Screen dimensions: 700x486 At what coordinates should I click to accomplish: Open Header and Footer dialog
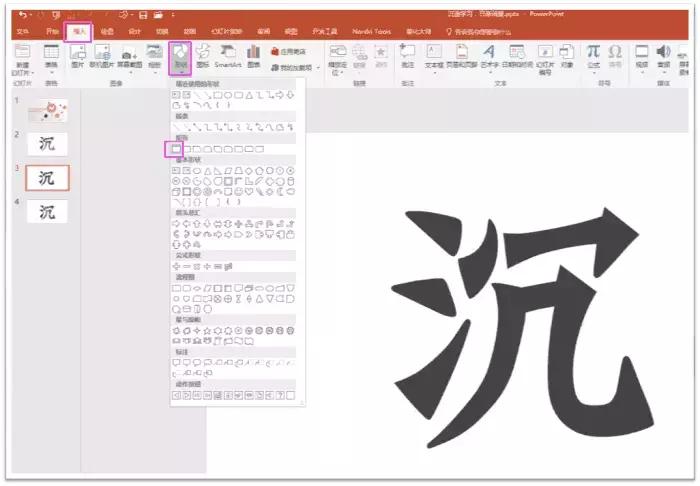point(462,56)
